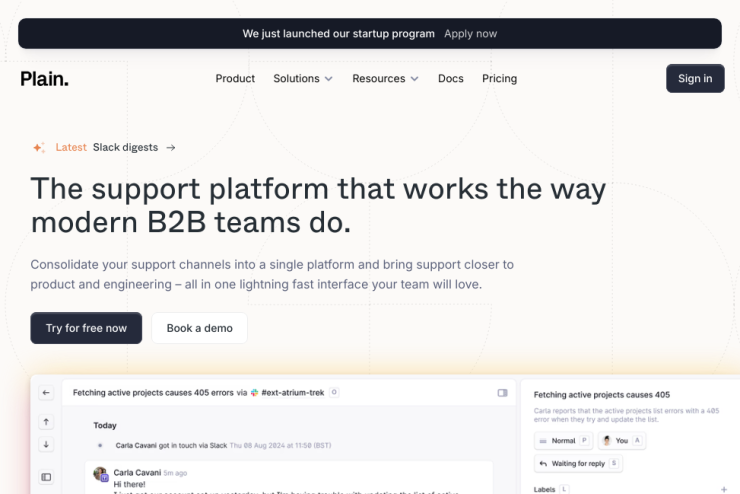Click the Waiting for reply status chip
The image size is (740, 494).
[x=578, y=463]
